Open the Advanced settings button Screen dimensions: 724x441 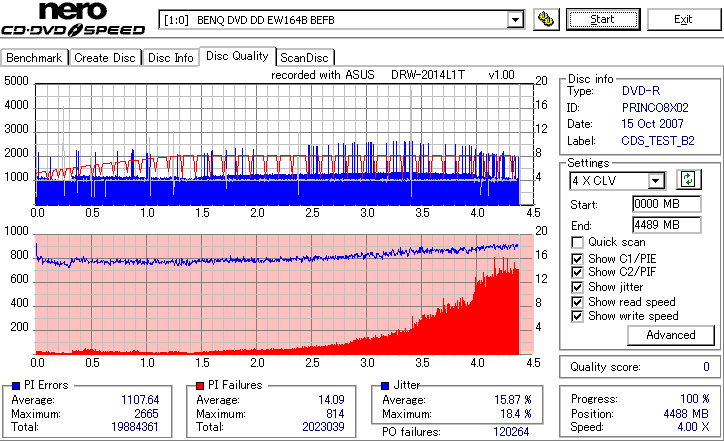tap(670, 335)
